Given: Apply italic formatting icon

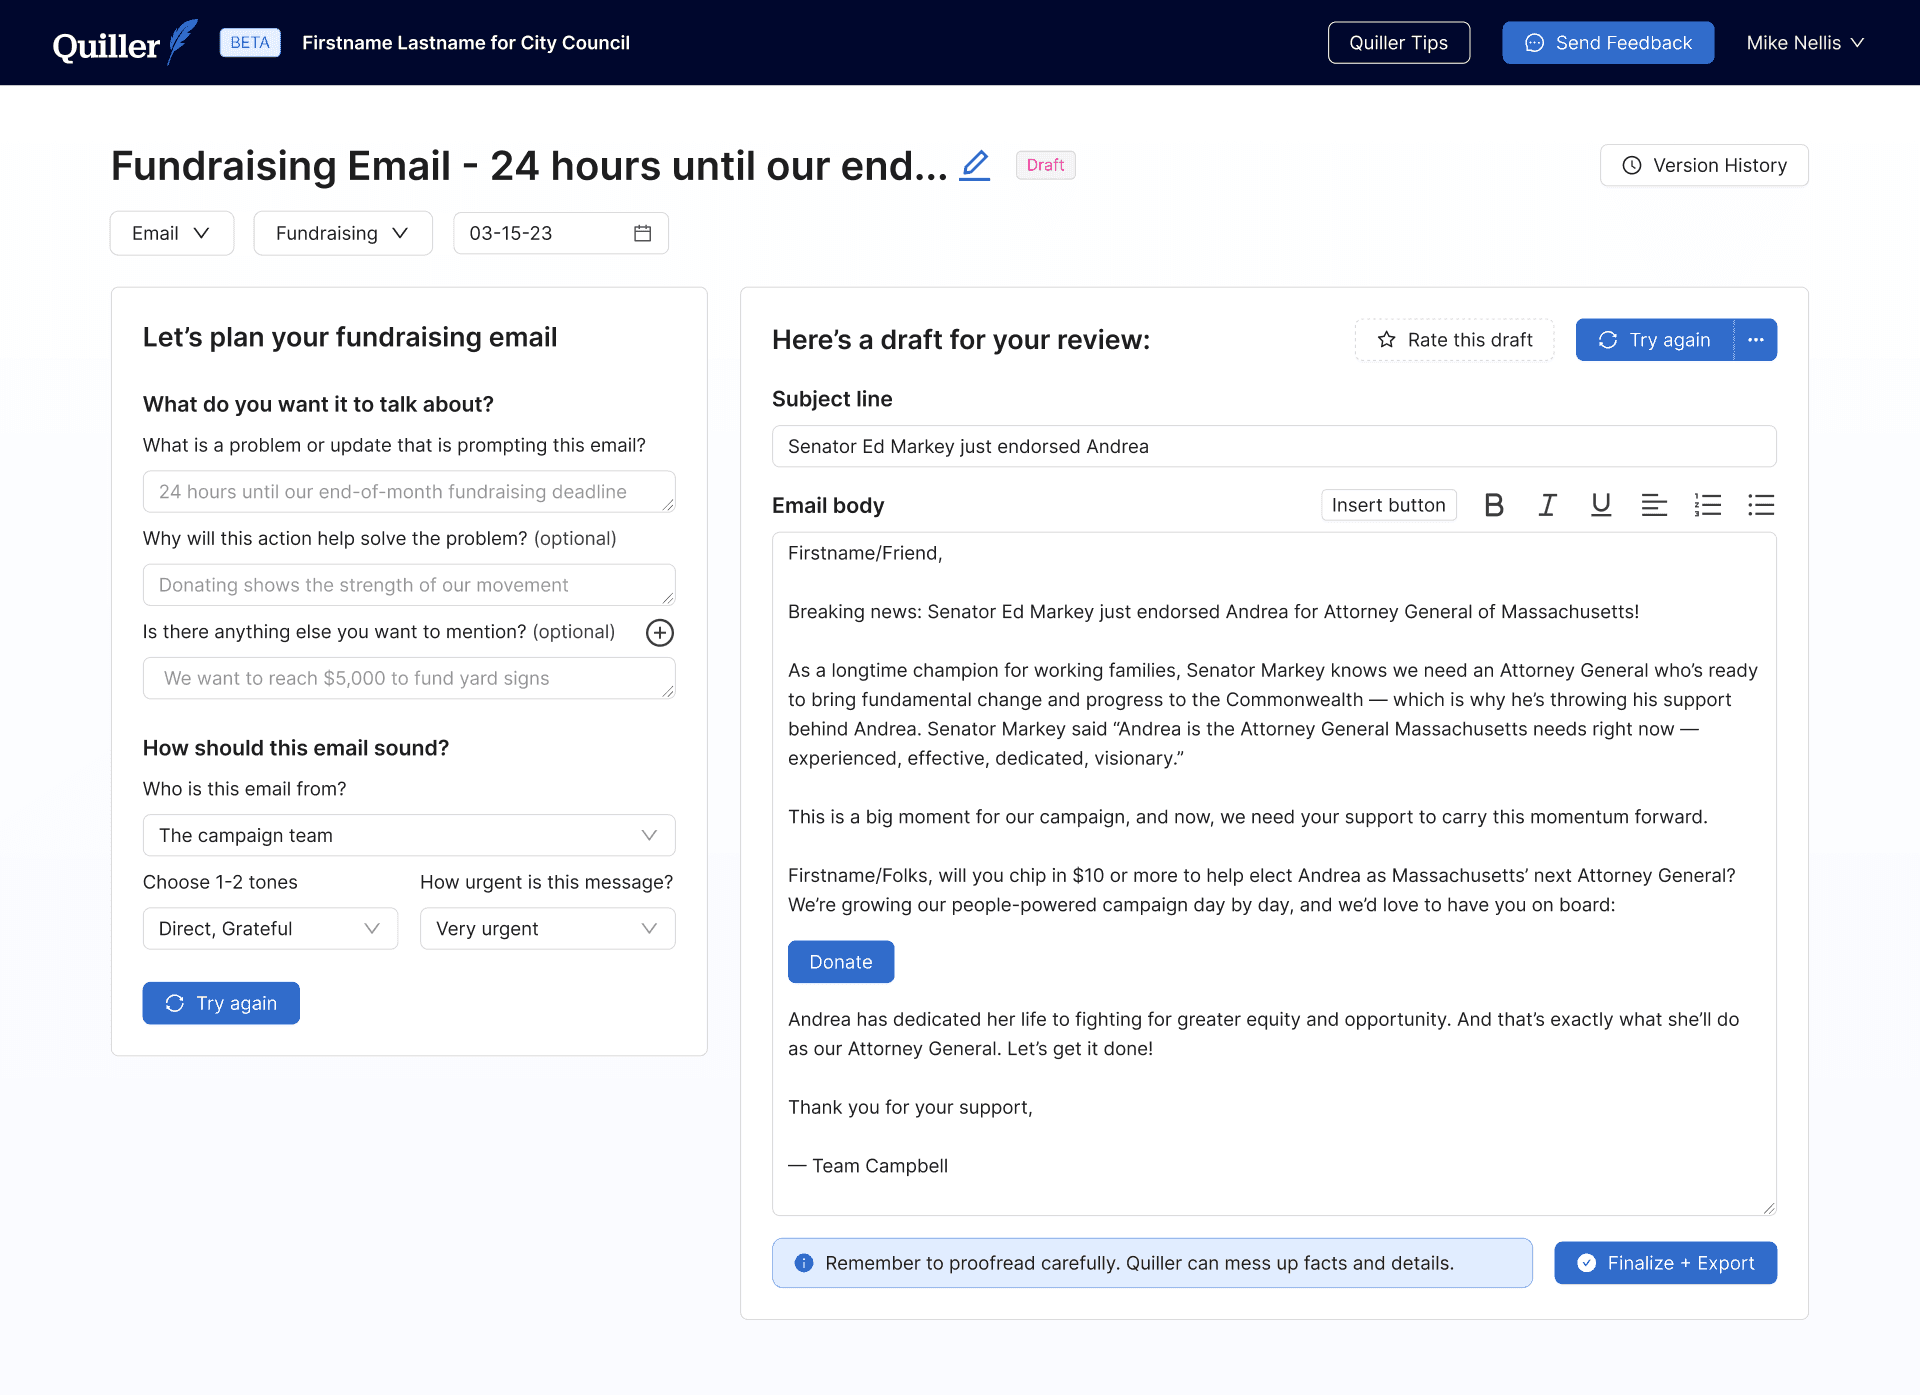Looking at the screenshot, I should [x=1547, y=505].
